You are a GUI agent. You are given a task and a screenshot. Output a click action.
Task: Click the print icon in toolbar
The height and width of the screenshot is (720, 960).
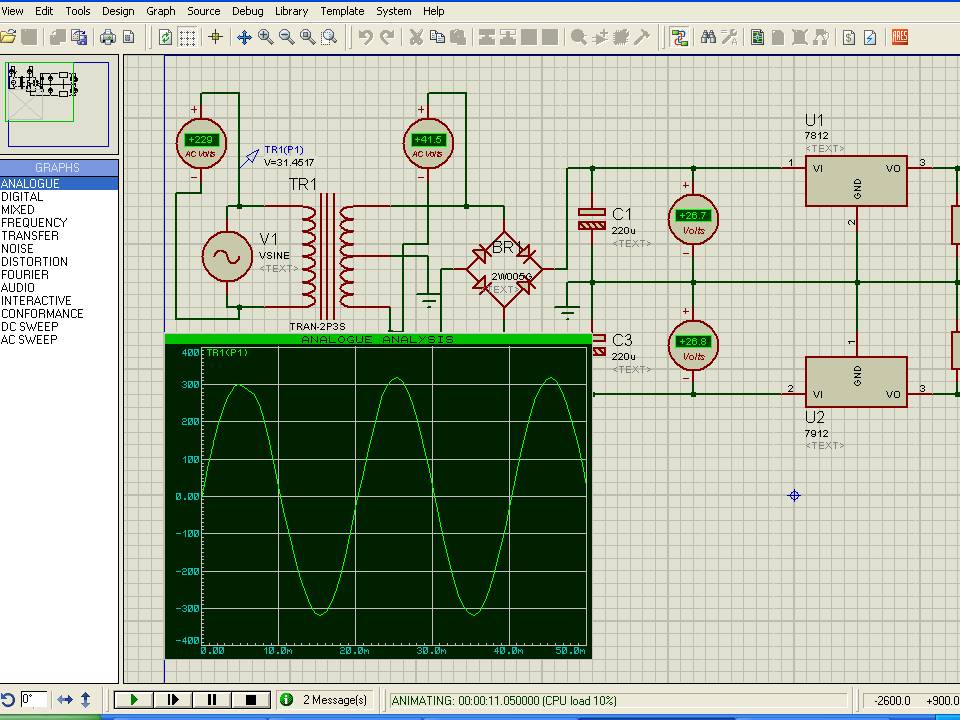[108, 37]
